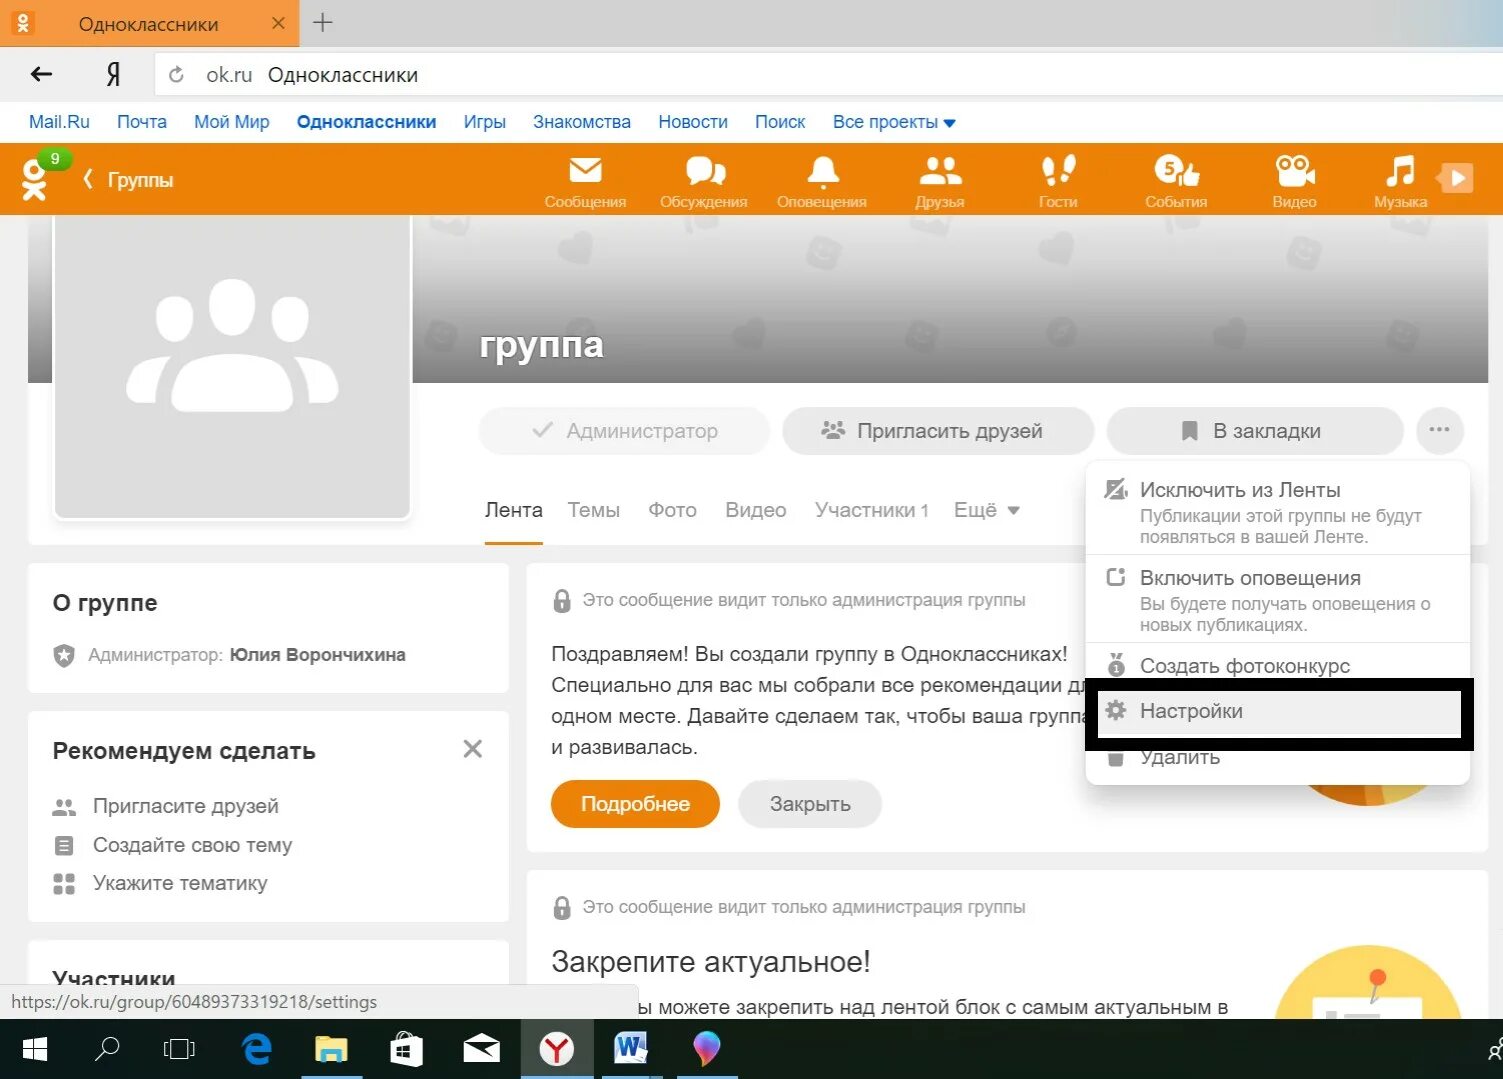
Task: Switch to the Лента tab
Action: point(514,510)
